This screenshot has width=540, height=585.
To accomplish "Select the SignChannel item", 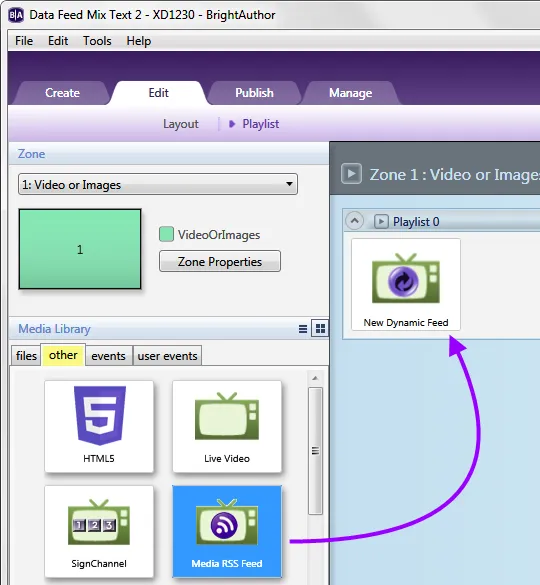I will pos(99,531).
